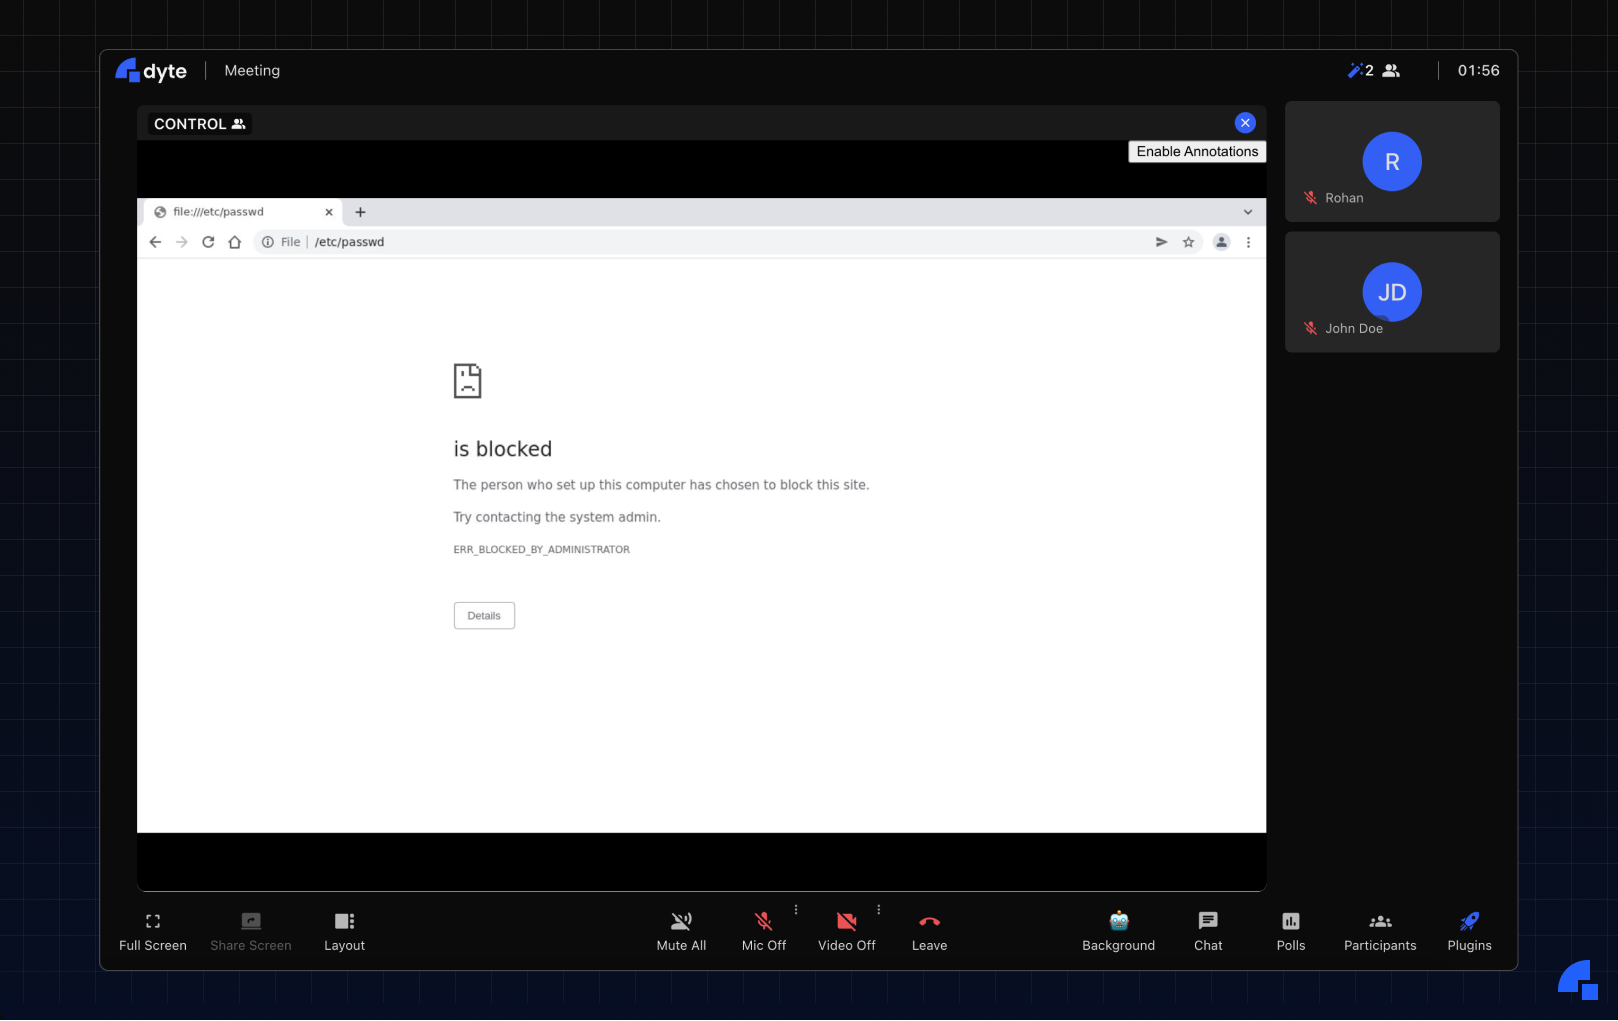Open a new browser tab

click(x=360, y=212)
